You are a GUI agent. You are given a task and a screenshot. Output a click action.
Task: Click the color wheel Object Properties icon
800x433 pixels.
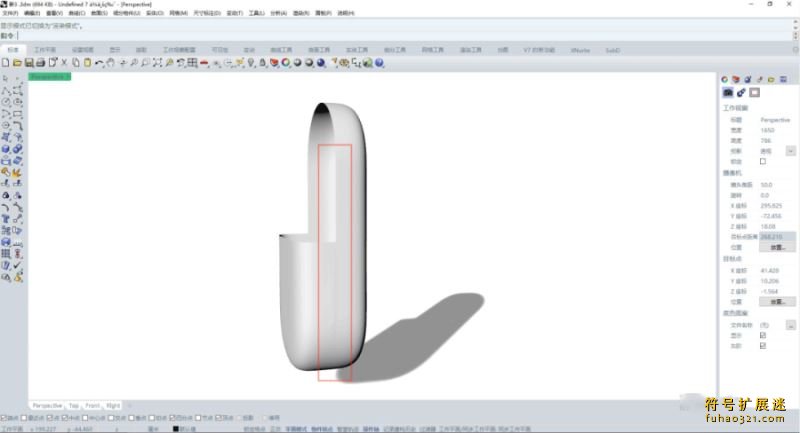pyautogui.click(x=286, y=63)
